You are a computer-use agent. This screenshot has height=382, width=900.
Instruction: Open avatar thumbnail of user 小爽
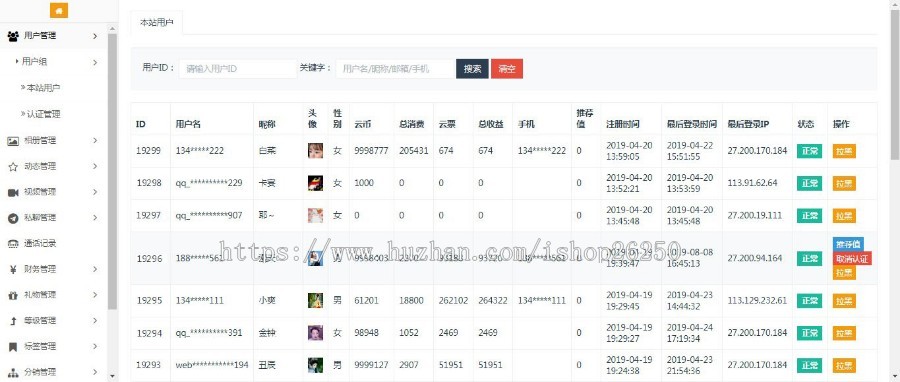click(315, 301)
